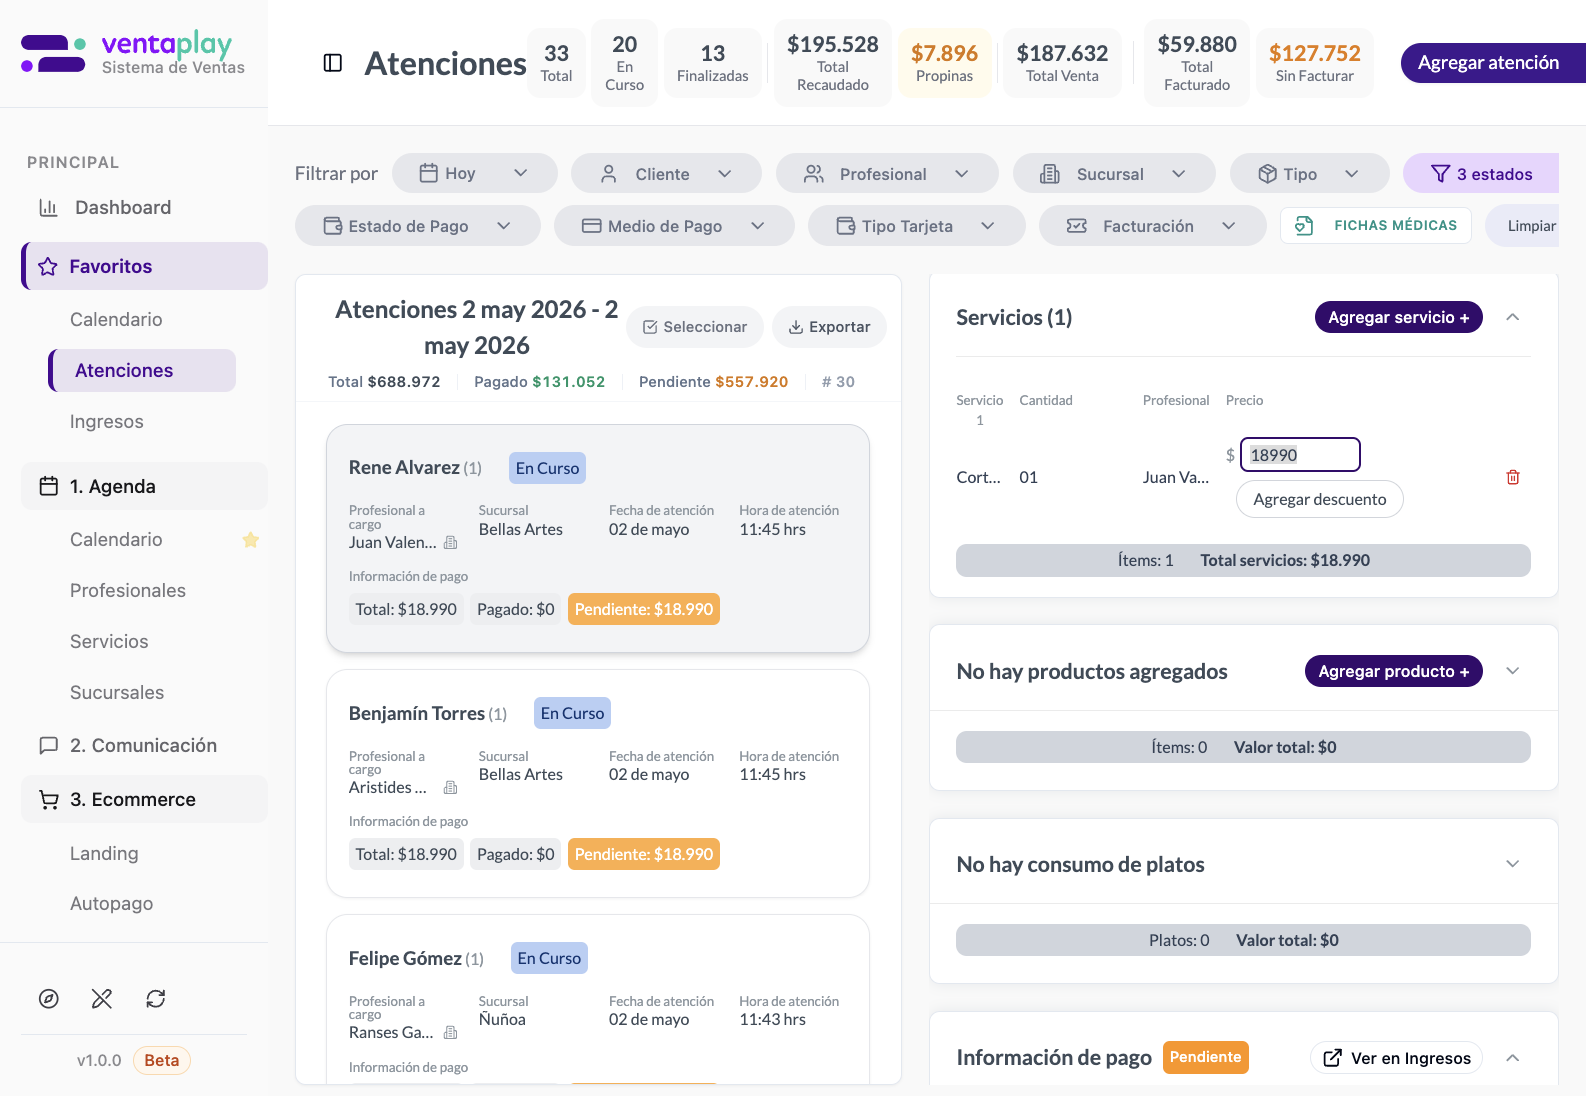Open Profesionales in the sidebar
Screen dimensions: 1586x1096
pos(128,590)
